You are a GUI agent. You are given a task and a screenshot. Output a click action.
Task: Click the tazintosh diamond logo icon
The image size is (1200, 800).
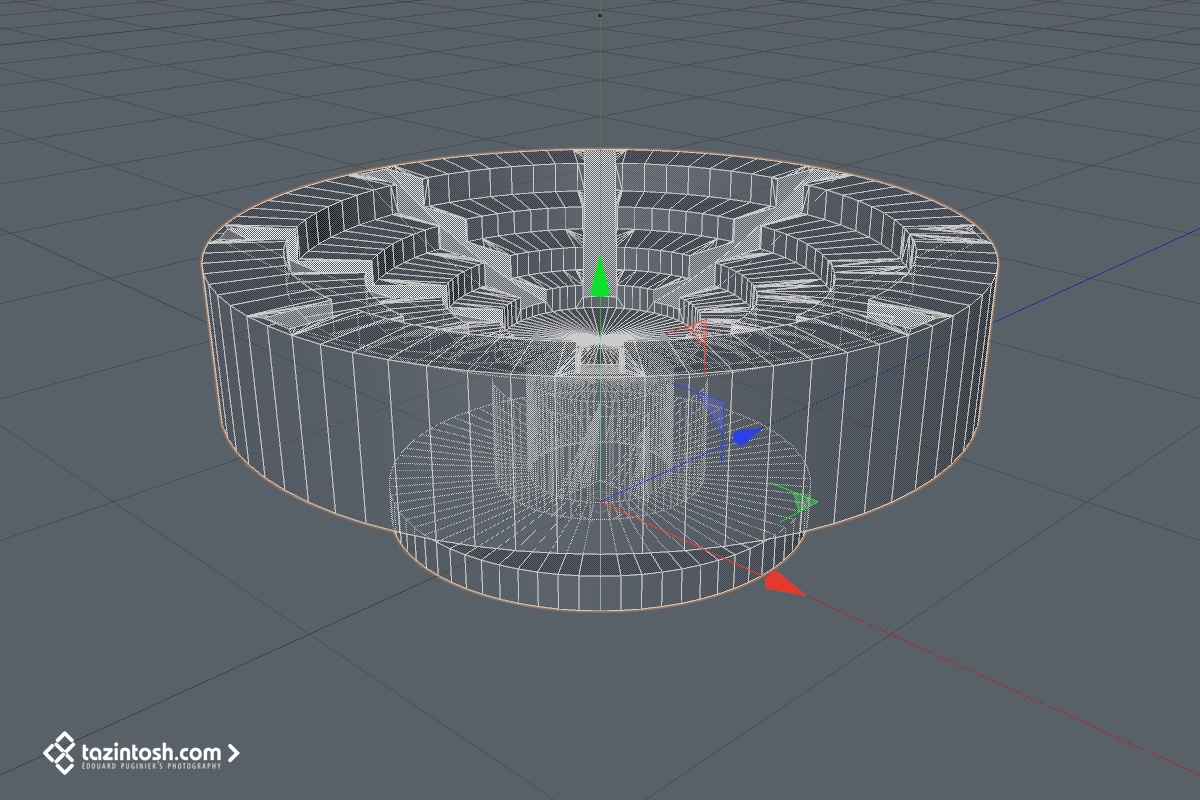click(60, 752)
